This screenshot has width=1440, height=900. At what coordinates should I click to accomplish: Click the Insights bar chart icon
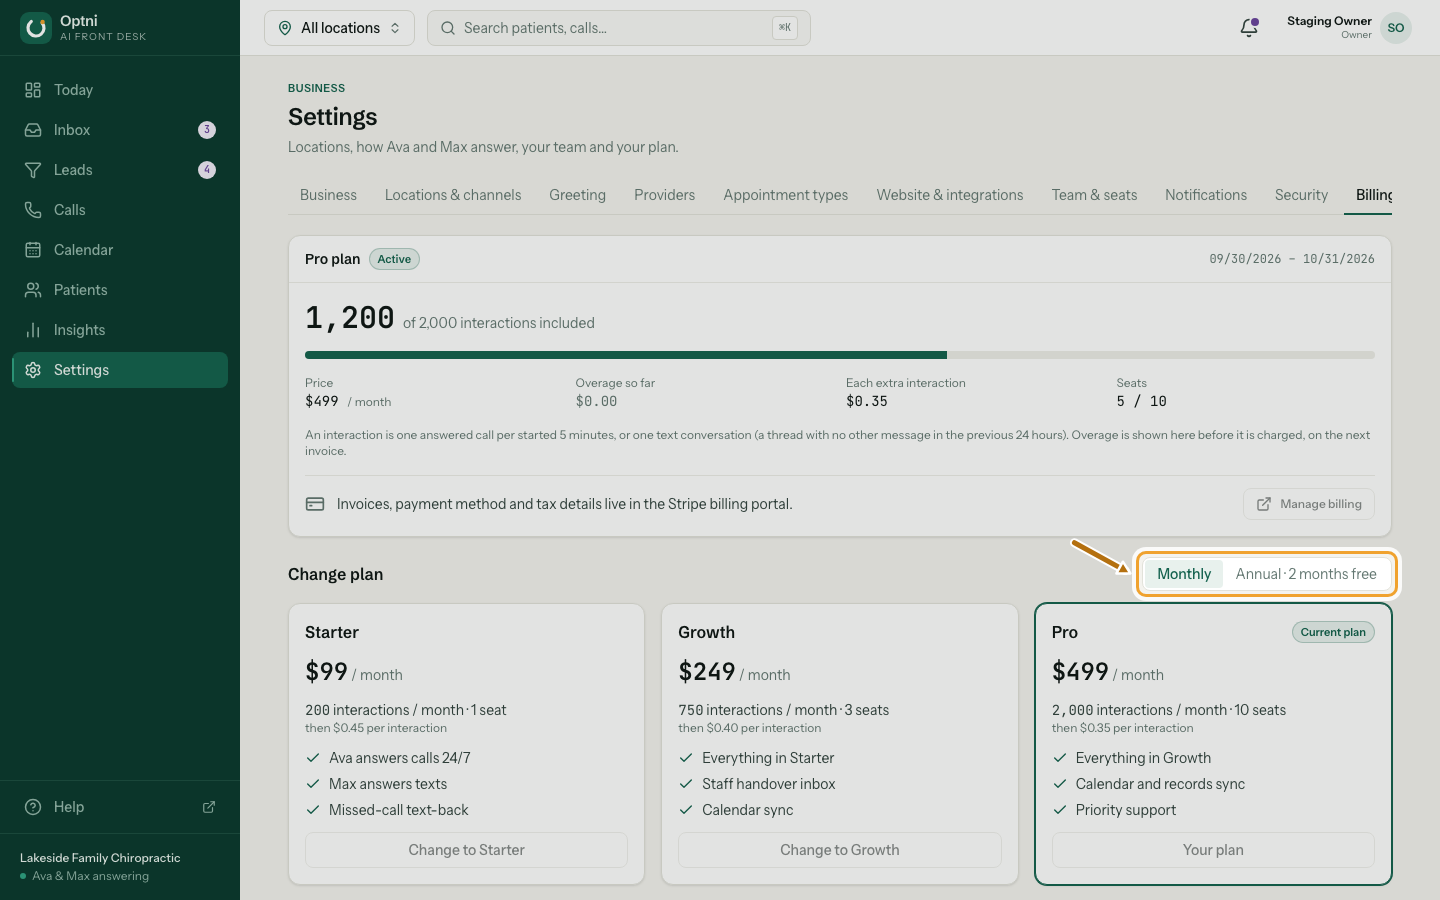tap(33, 330)
